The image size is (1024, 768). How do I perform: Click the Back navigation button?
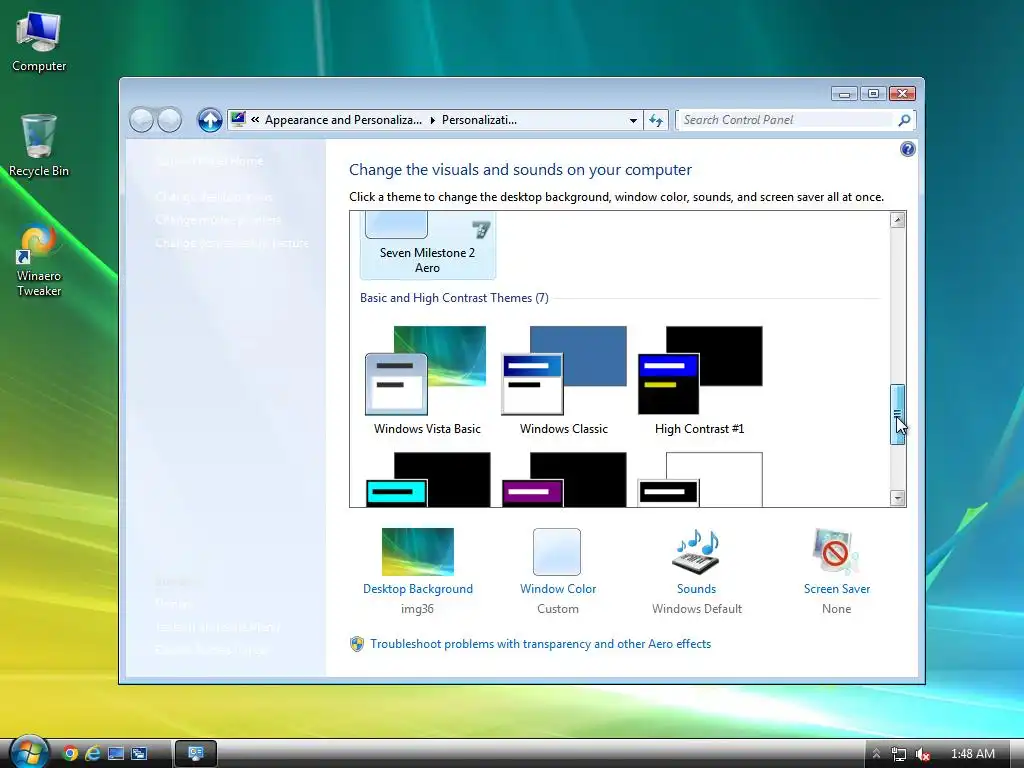[141, 120]
